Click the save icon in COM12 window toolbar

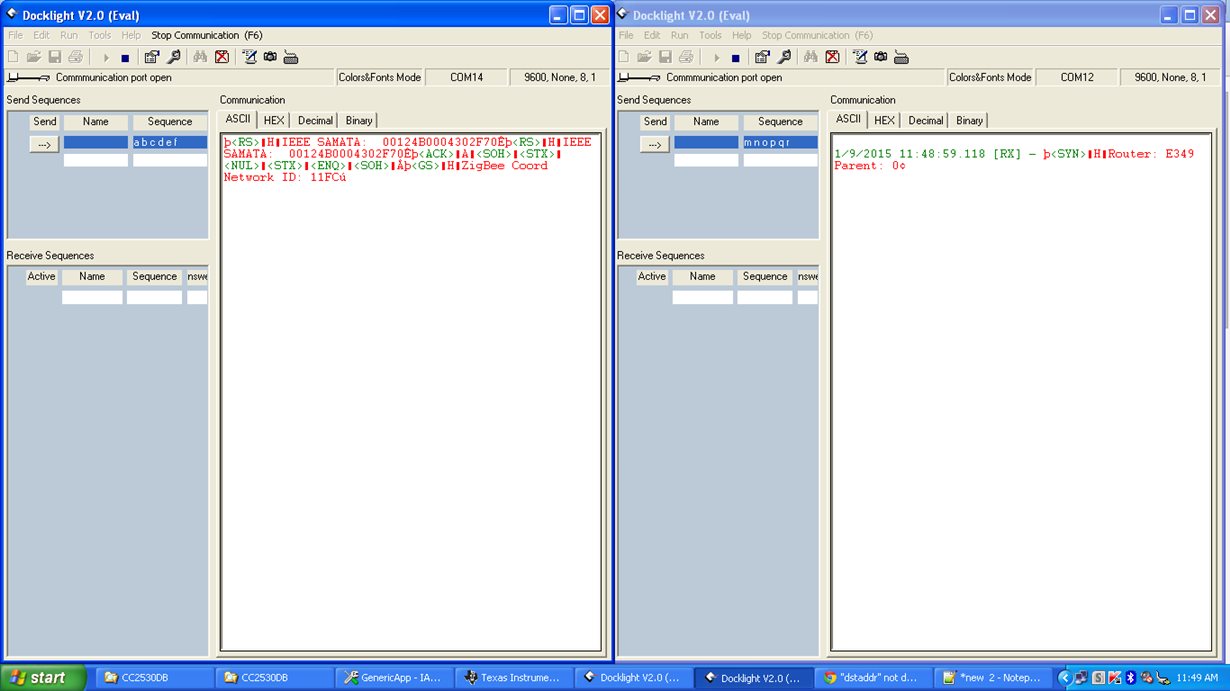click(665, 57)
